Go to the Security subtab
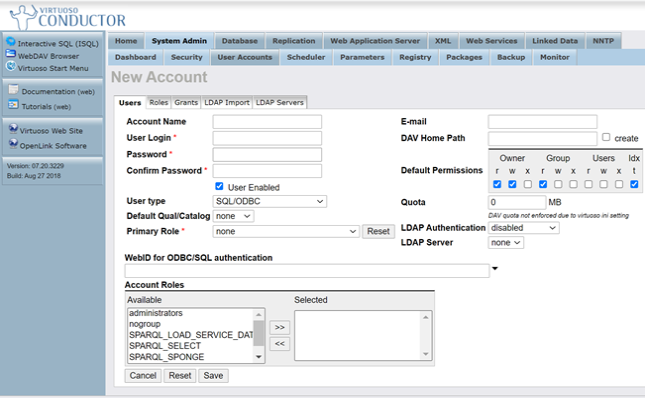This screenshot has height=398, width=645. click(x=187, y=58)
